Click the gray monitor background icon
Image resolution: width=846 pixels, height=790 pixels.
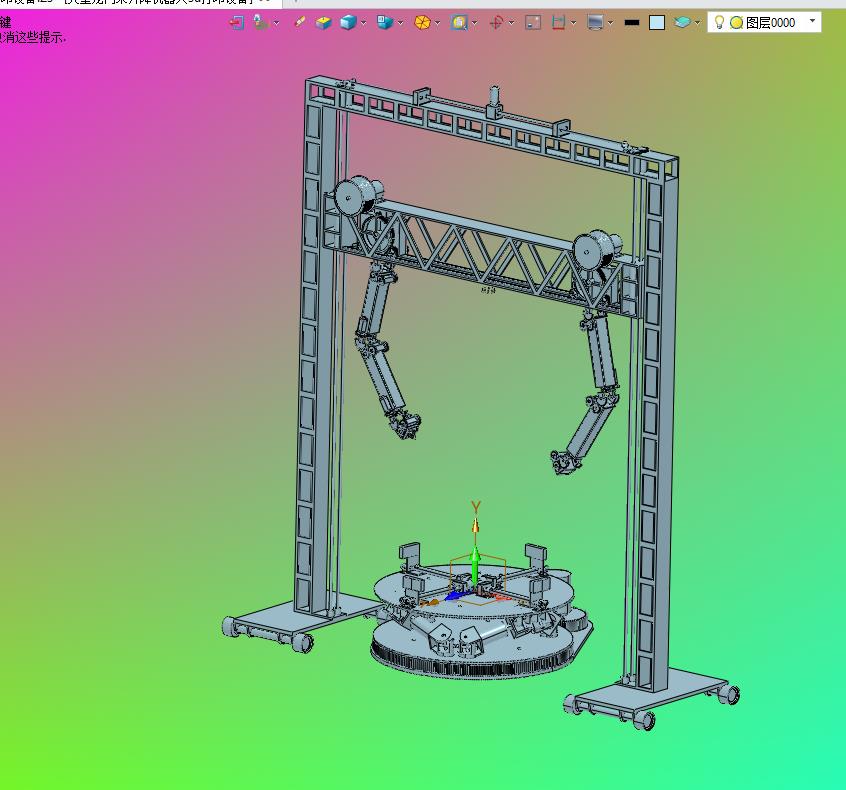(x=596, y=22)
